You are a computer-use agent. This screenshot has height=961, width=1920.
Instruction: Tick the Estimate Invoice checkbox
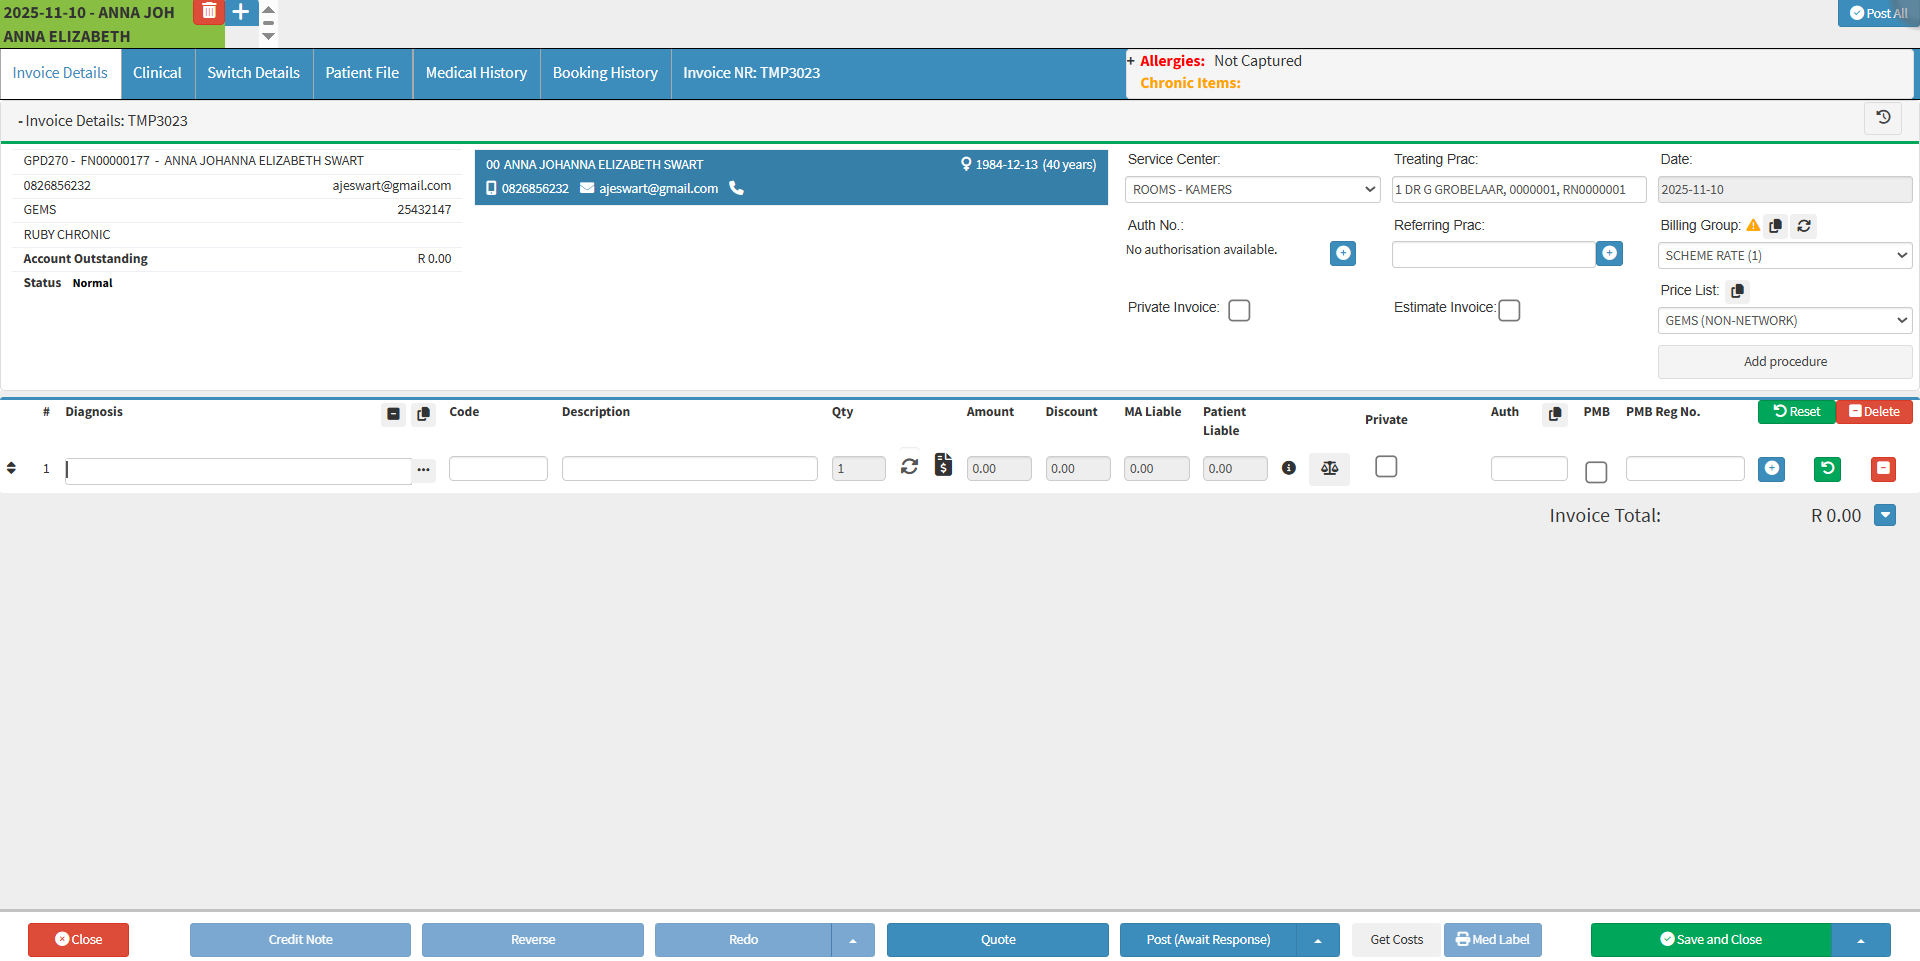click(1509, 310)
